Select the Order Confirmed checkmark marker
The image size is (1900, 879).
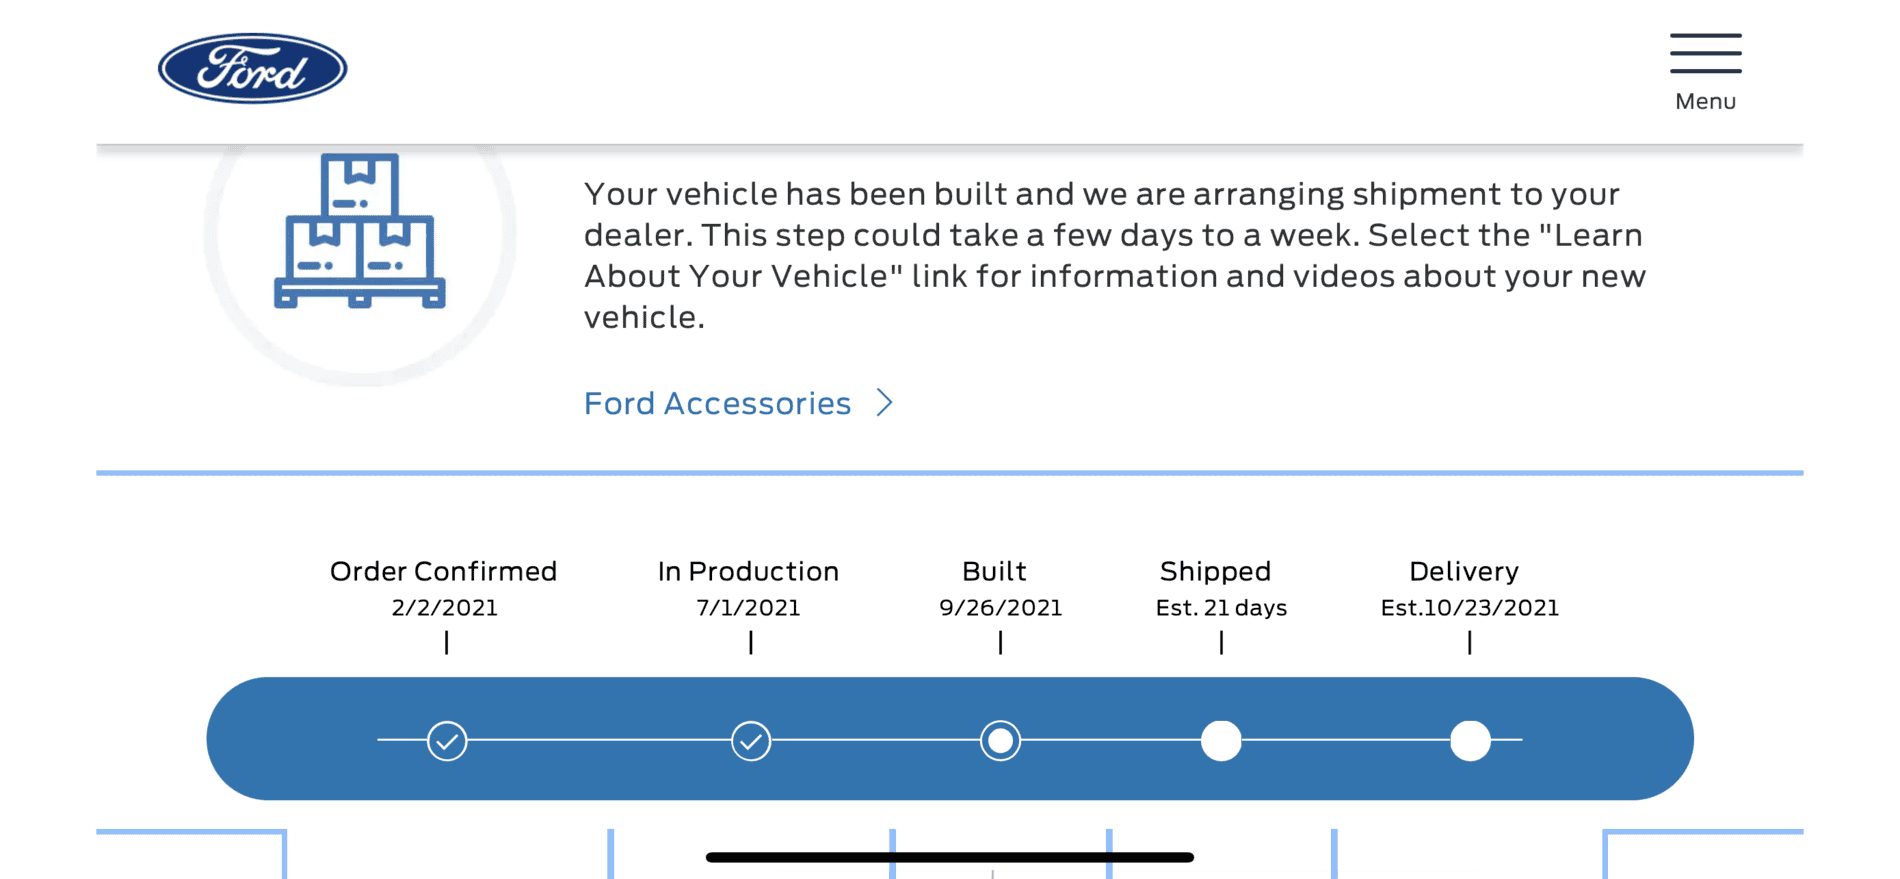[447, 741]
